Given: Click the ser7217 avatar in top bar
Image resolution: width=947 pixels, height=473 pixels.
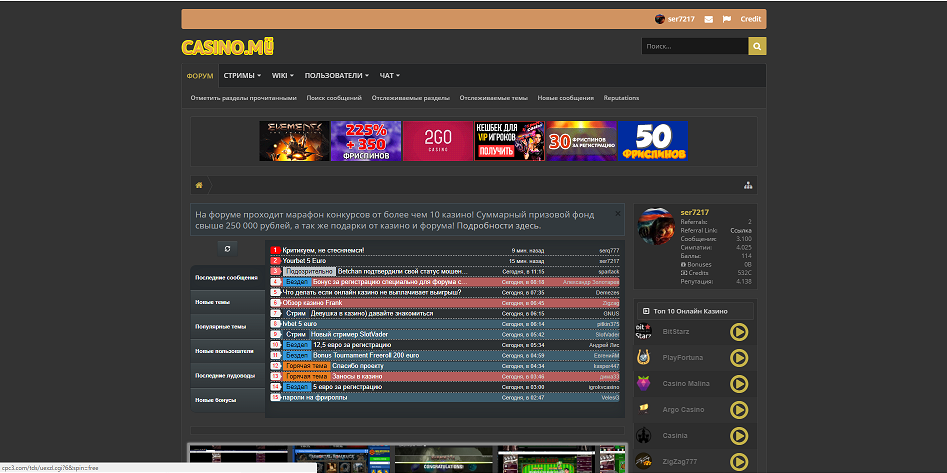Looking at the screenshot, I should click(x=660, y=19).
